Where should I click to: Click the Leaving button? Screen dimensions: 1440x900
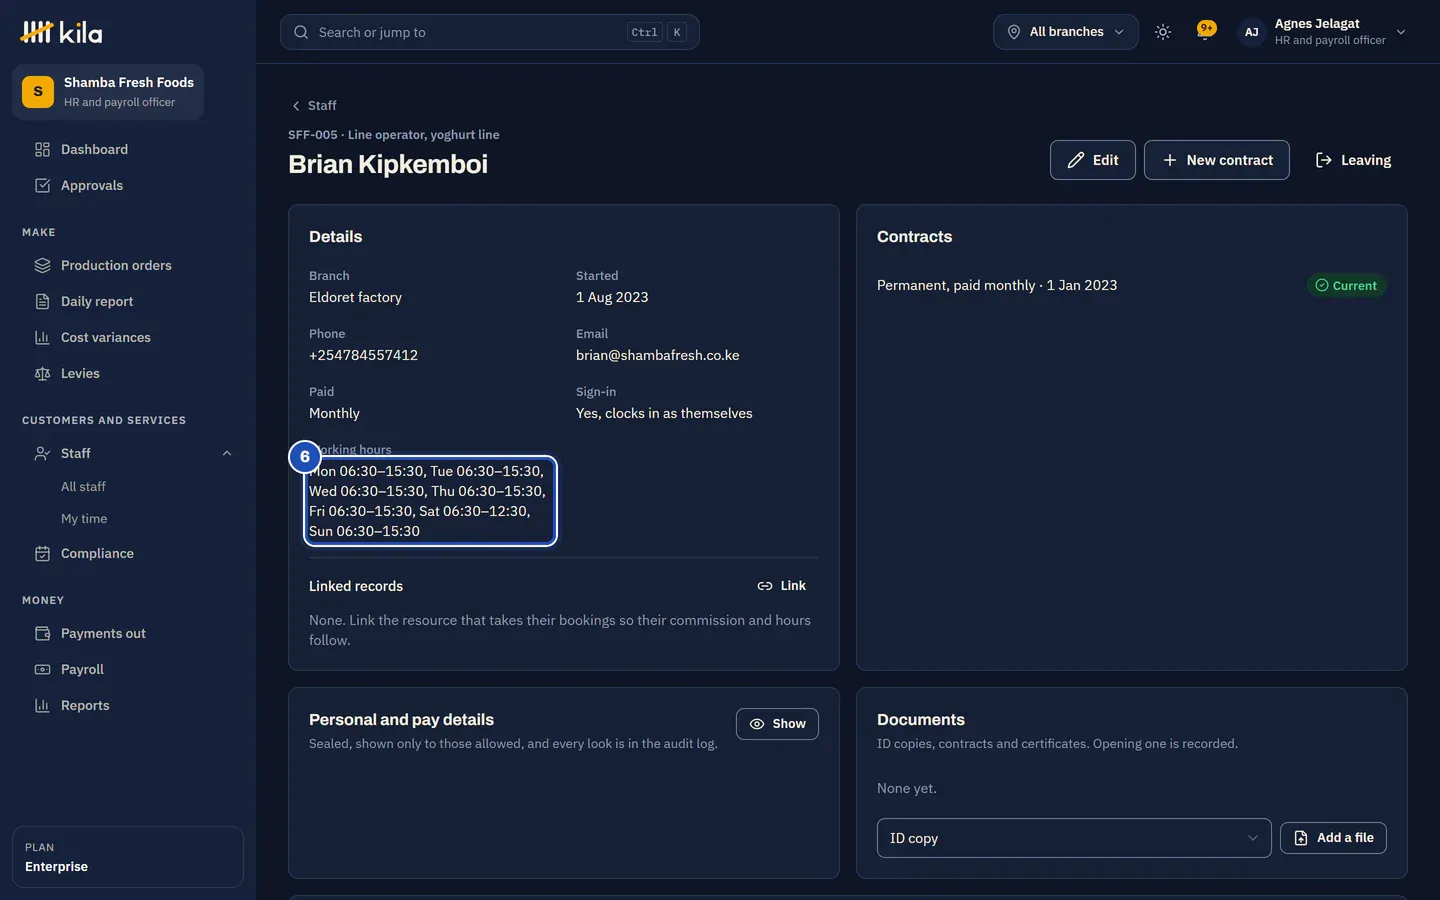[x=1353, y=160]
